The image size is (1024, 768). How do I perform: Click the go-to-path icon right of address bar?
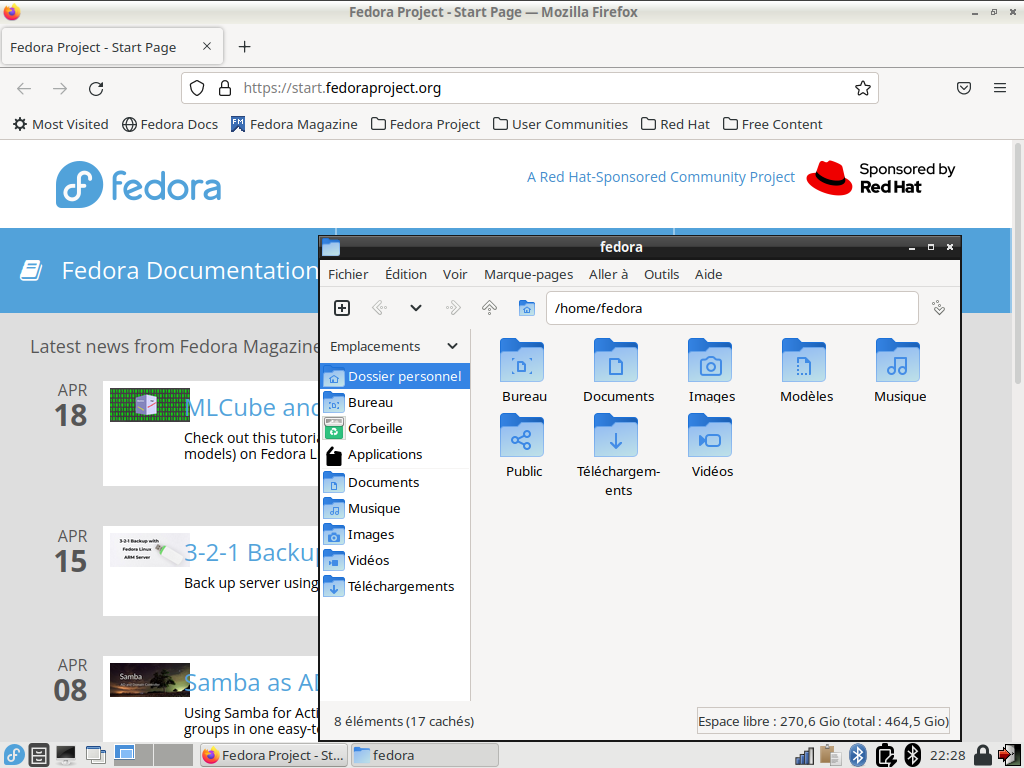[x=938, y=308]
